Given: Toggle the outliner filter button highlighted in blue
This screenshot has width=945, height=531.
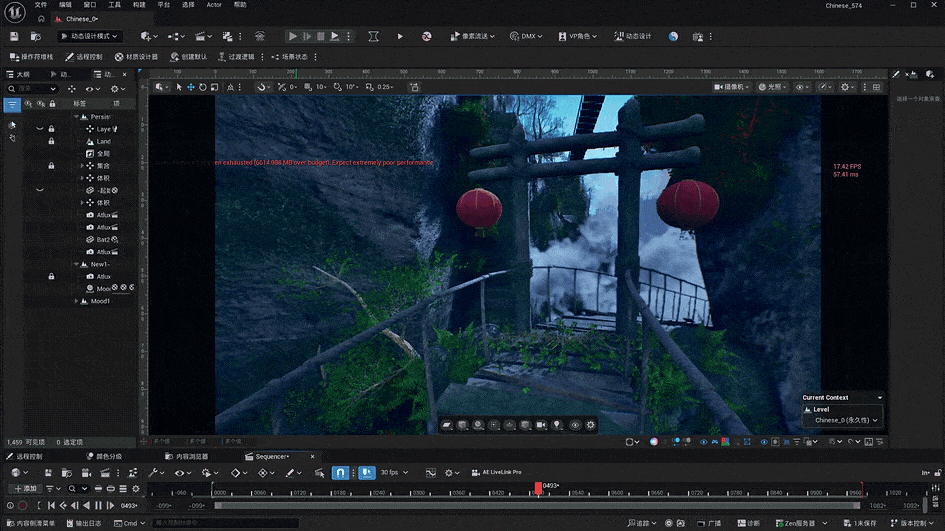Looking at the screenshot, I should click(x=12, y=105).
